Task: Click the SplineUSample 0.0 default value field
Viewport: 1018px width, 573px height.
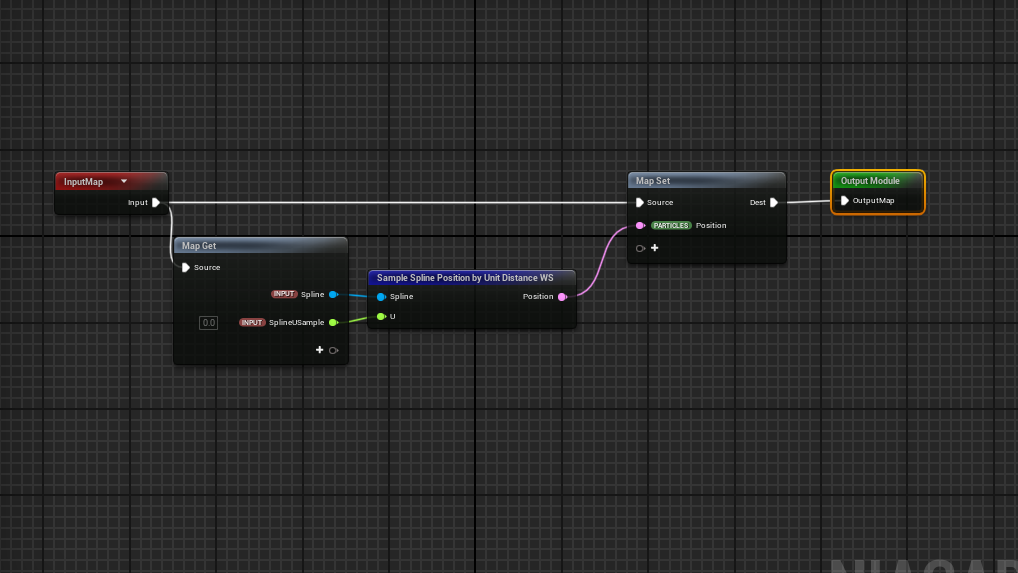Action: pyautogui.click(x=208, y=322)
